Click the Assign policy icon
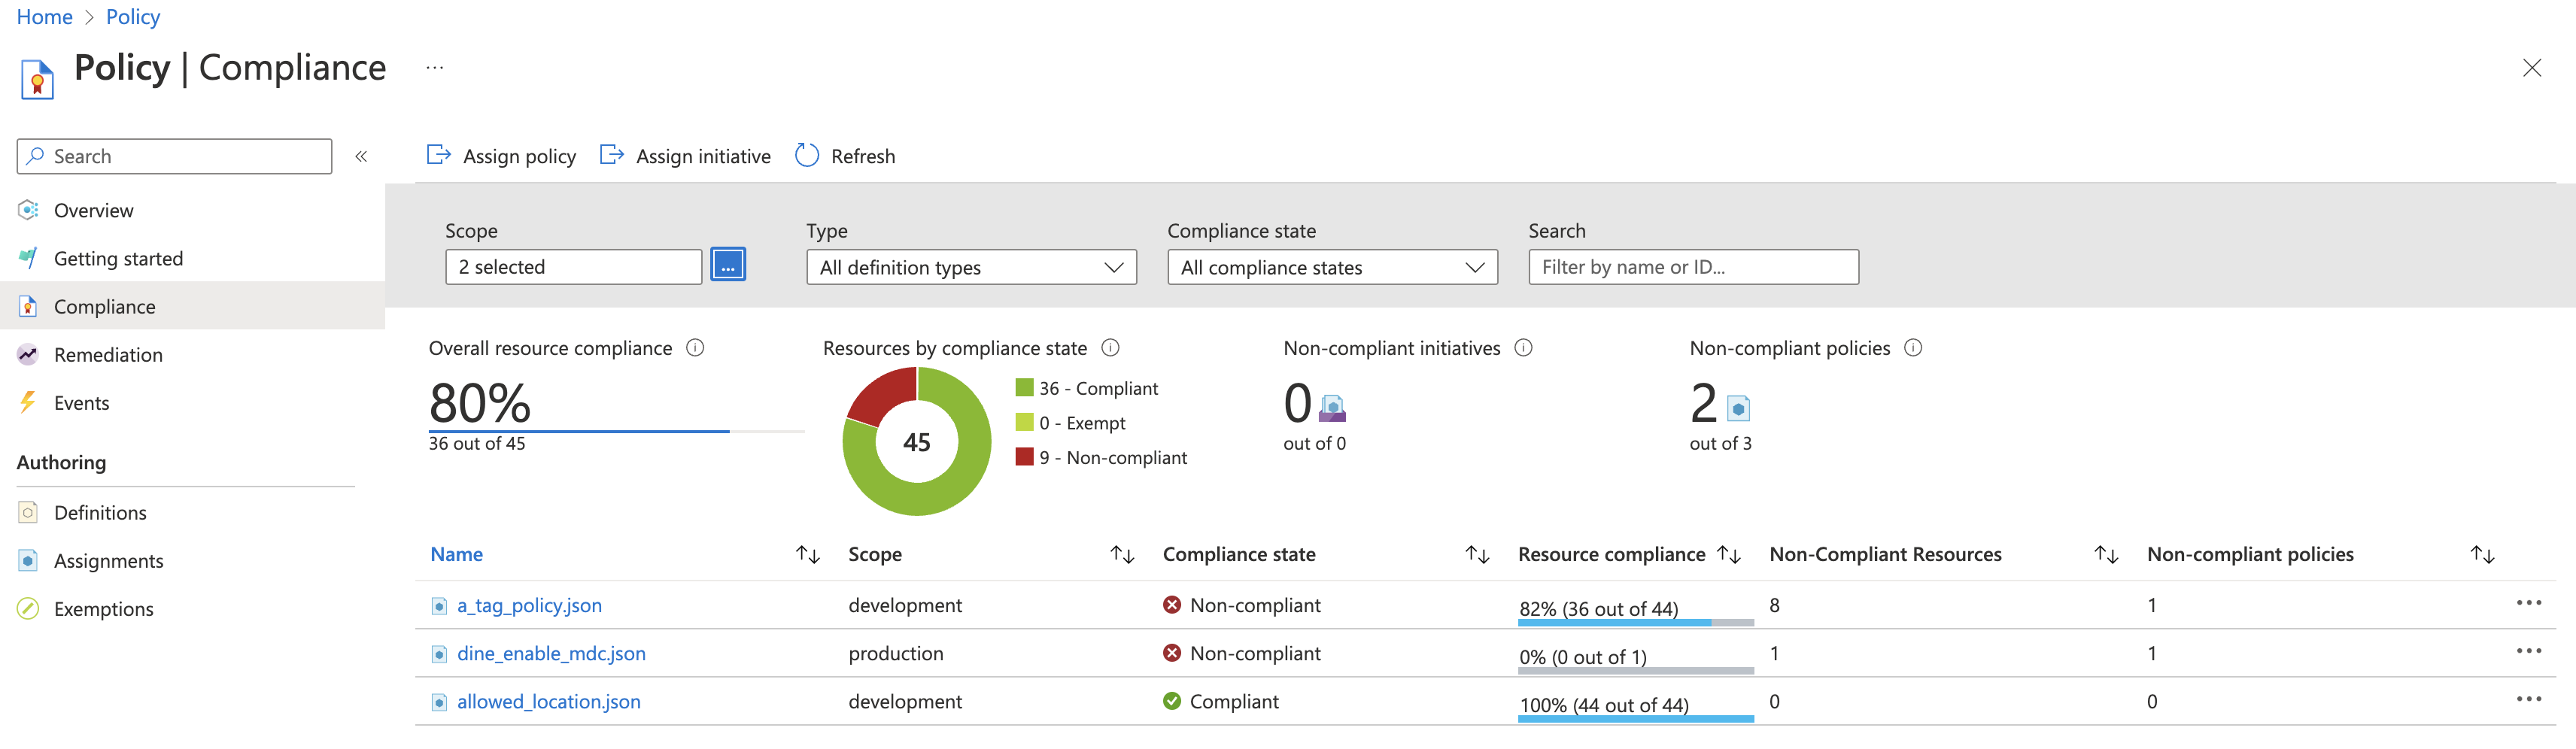The image size is (2576, 749). tap(438, 155)
